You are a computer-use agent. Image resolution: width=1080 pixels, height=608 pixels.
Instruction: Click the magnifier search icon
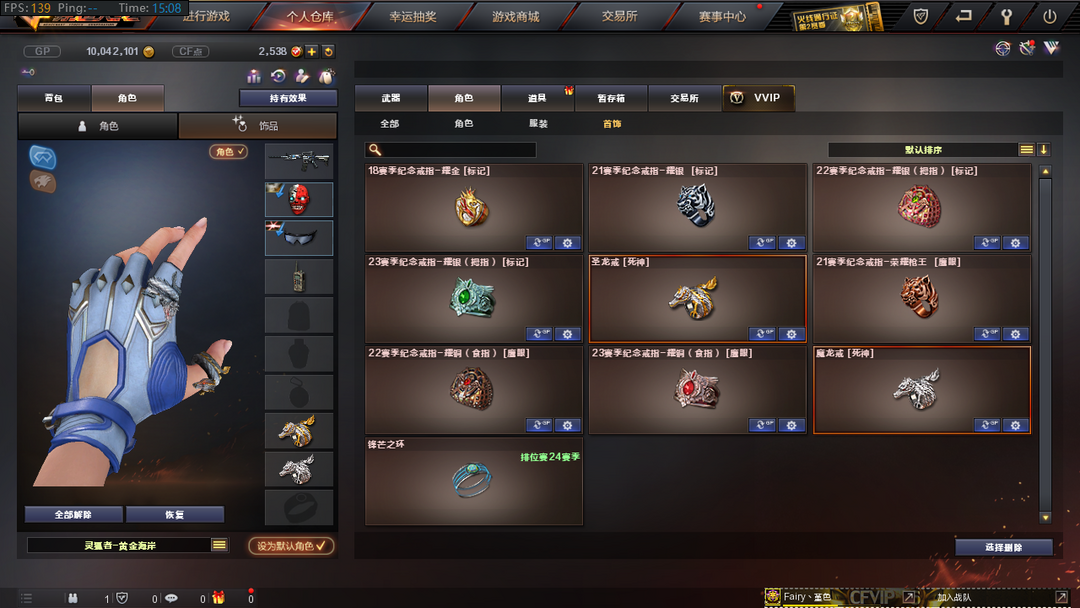tap(375, 149)
